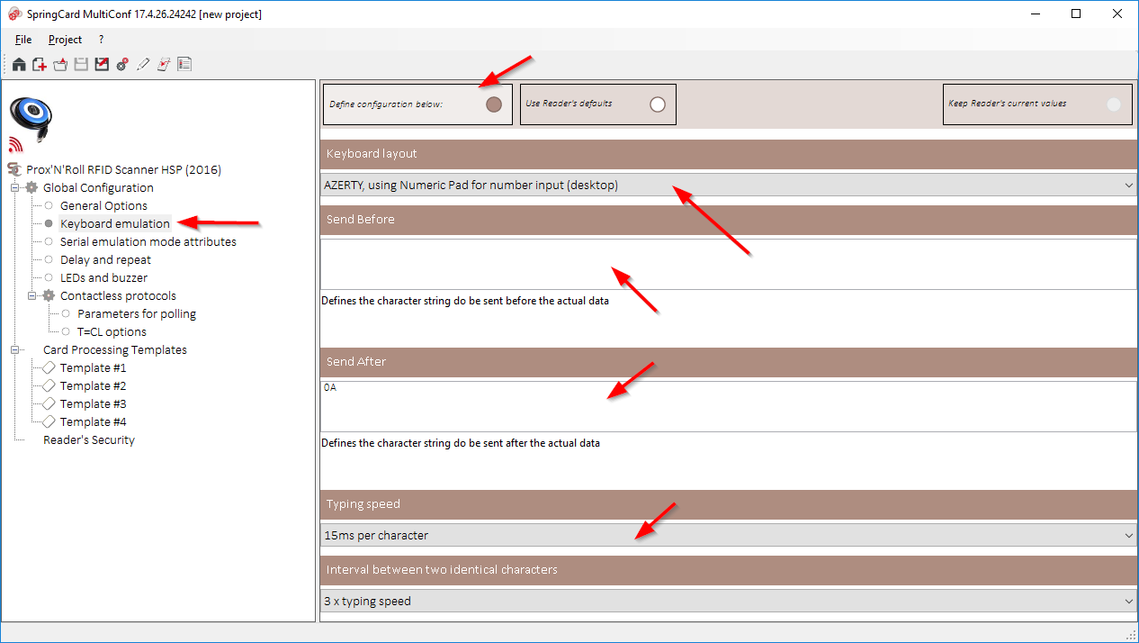1139x643 pixels.
Task: Select Keyboard emulation in the tree
Action: point(115,224)
